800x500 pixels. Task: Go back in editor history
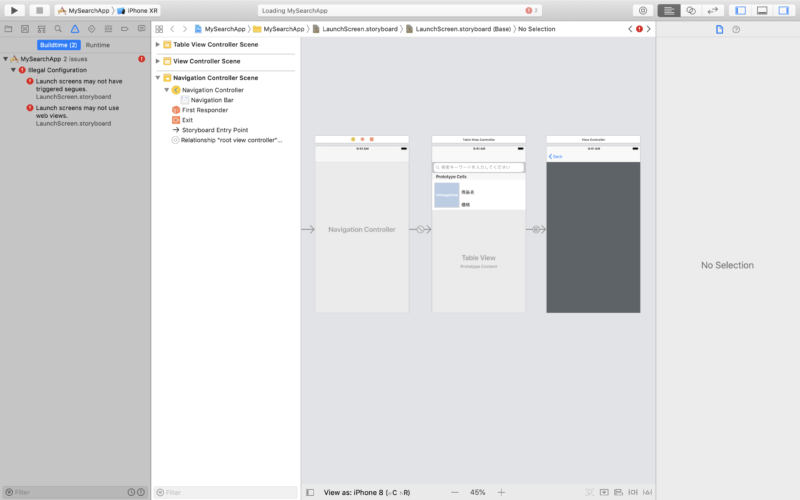(172, 29)
